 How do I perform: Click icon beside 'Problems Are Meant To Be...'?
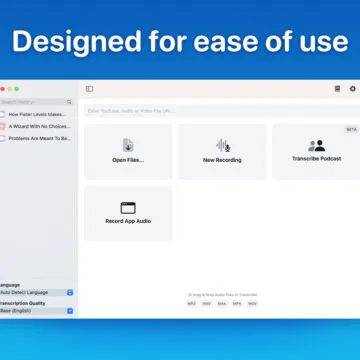tap(2, 138)
